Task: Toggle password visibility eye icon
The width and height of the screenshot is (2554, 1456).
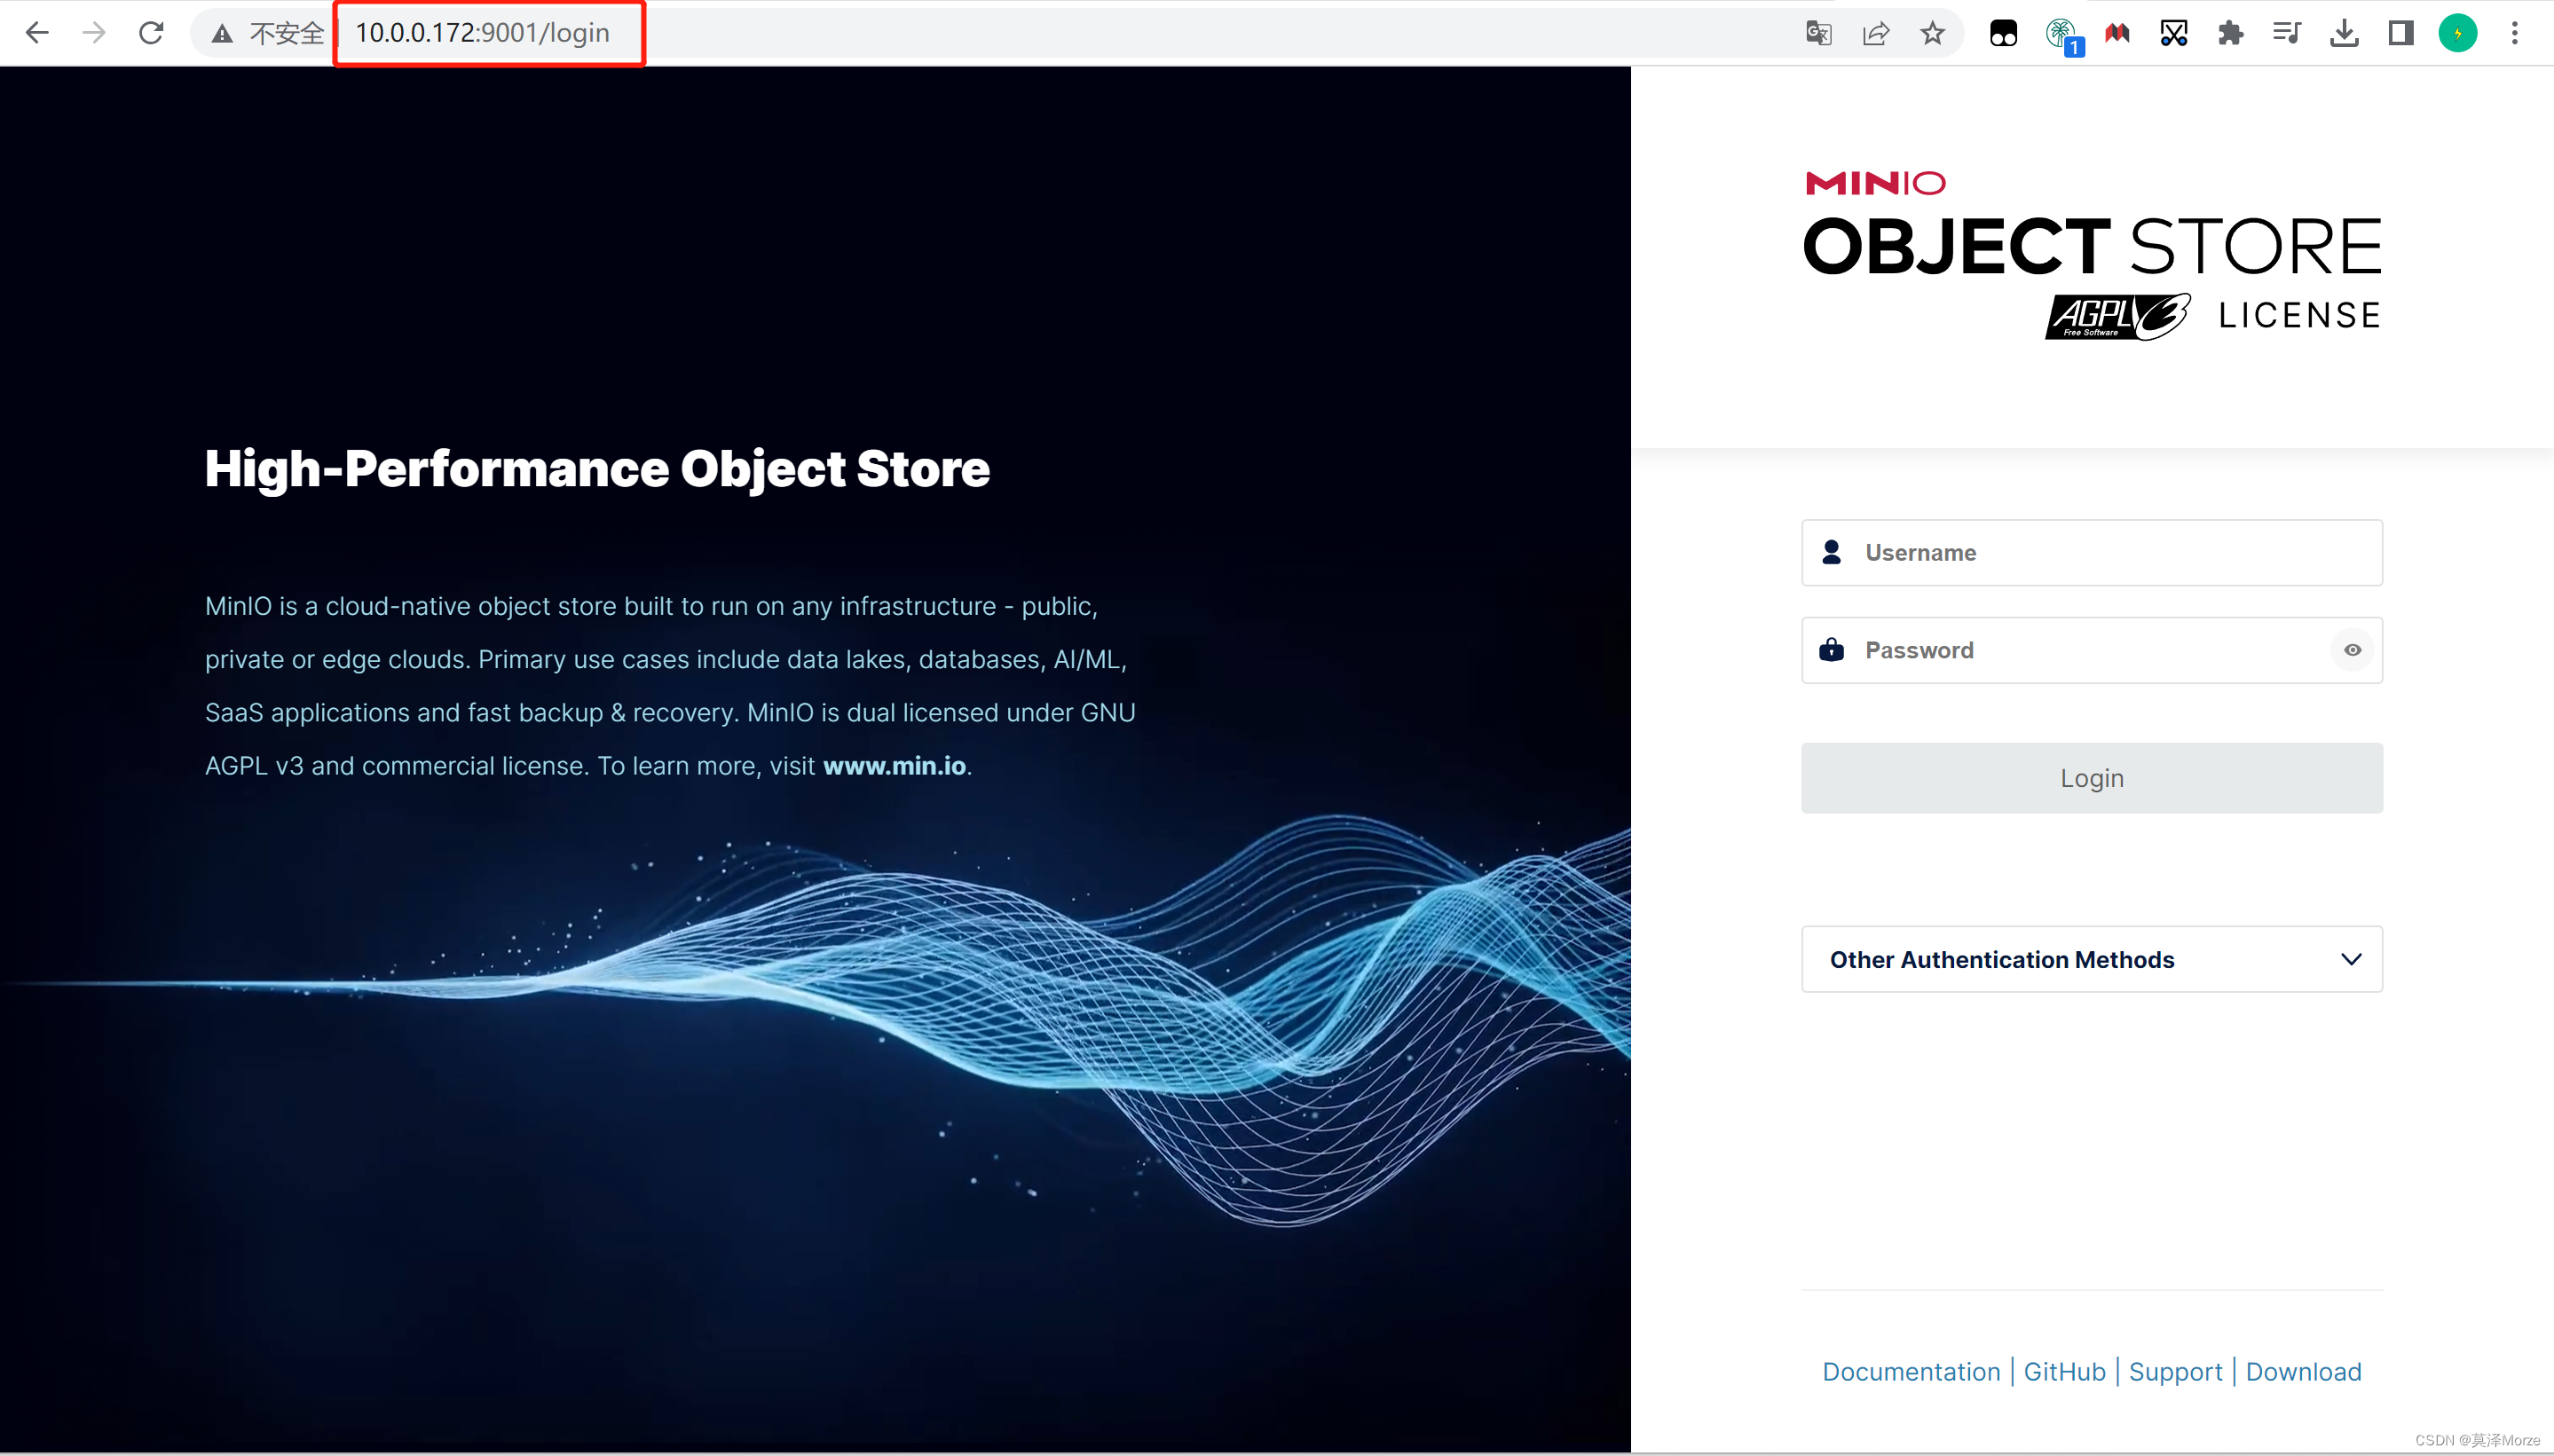Action: pos(2352,650)
